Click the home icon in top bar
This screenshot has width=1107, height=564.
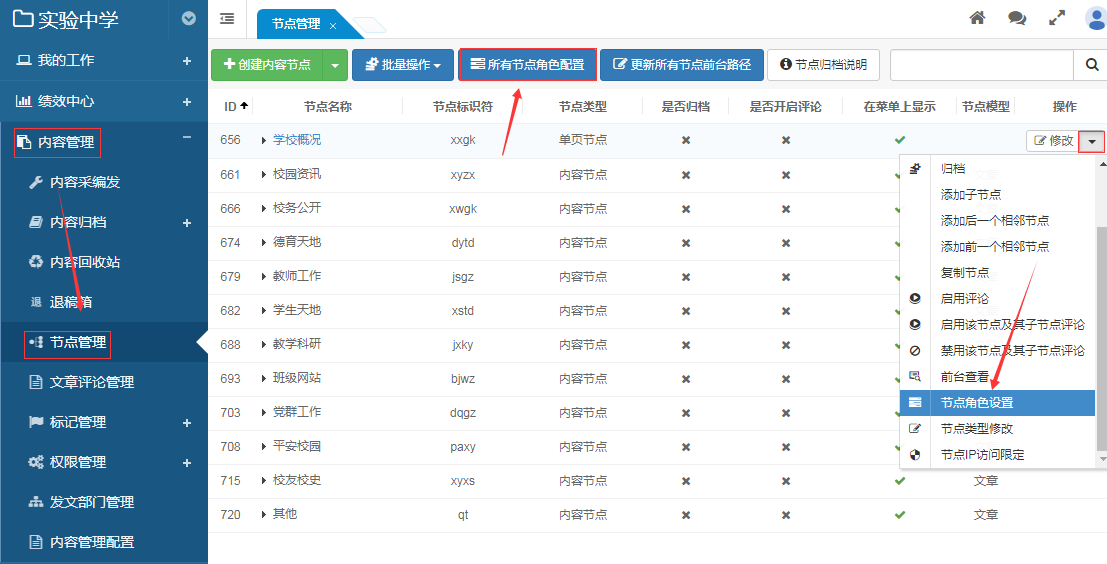click(978, 18)
